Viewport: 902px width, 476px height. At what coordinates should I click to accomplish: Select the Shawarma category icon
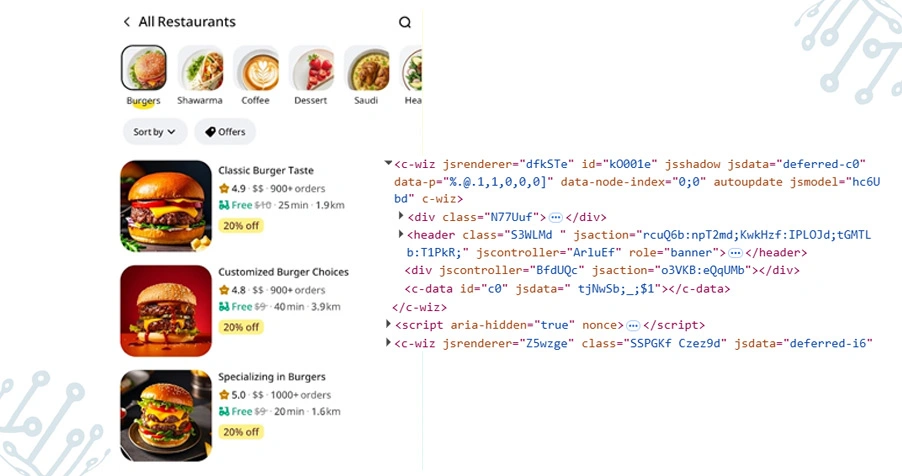200,68
